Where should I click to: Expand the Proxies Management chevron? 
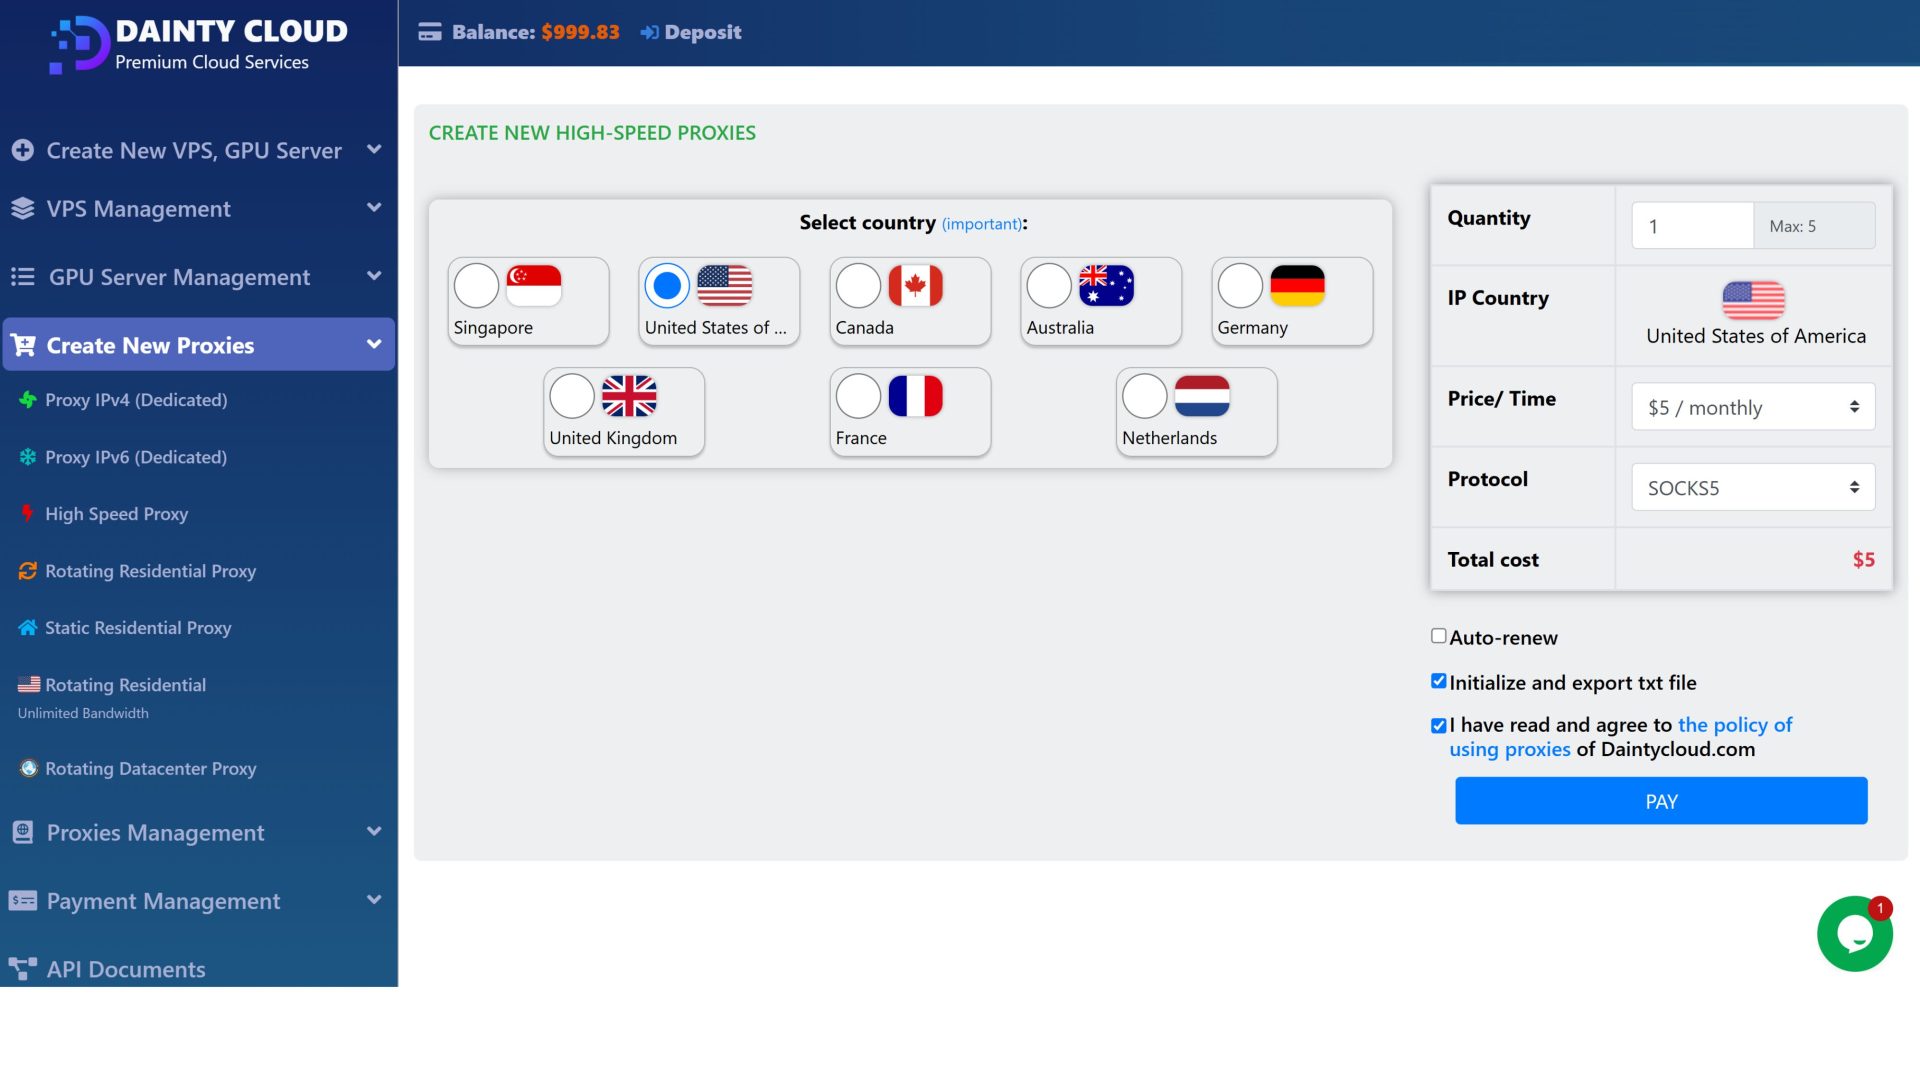374,831
